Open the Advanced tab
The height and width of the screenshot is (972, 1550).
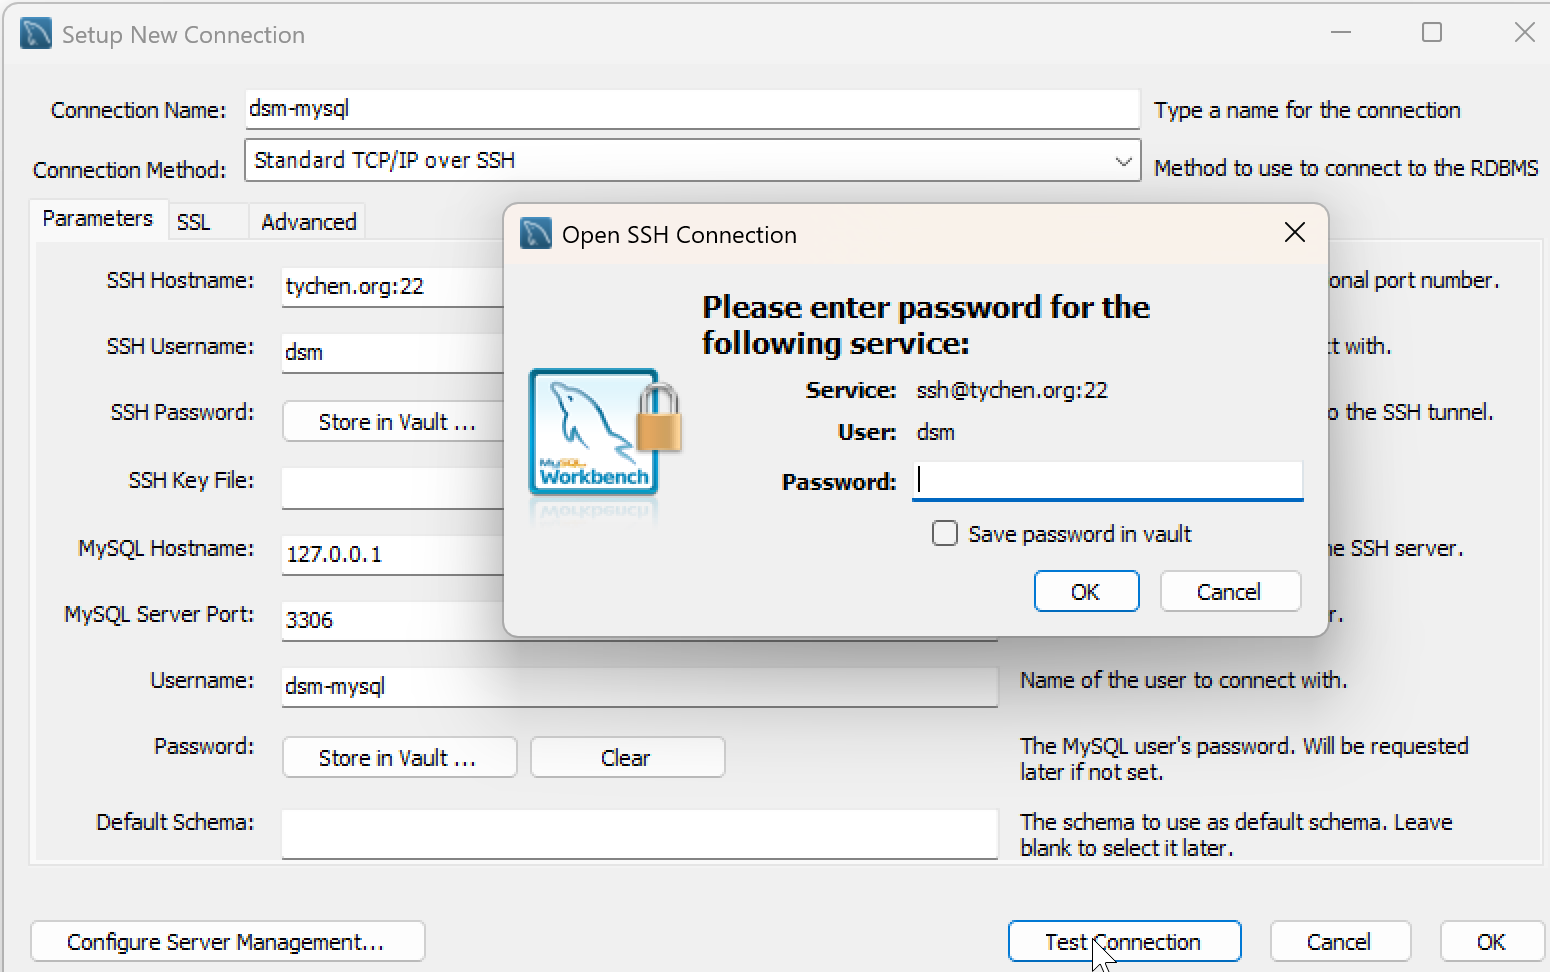308,222
